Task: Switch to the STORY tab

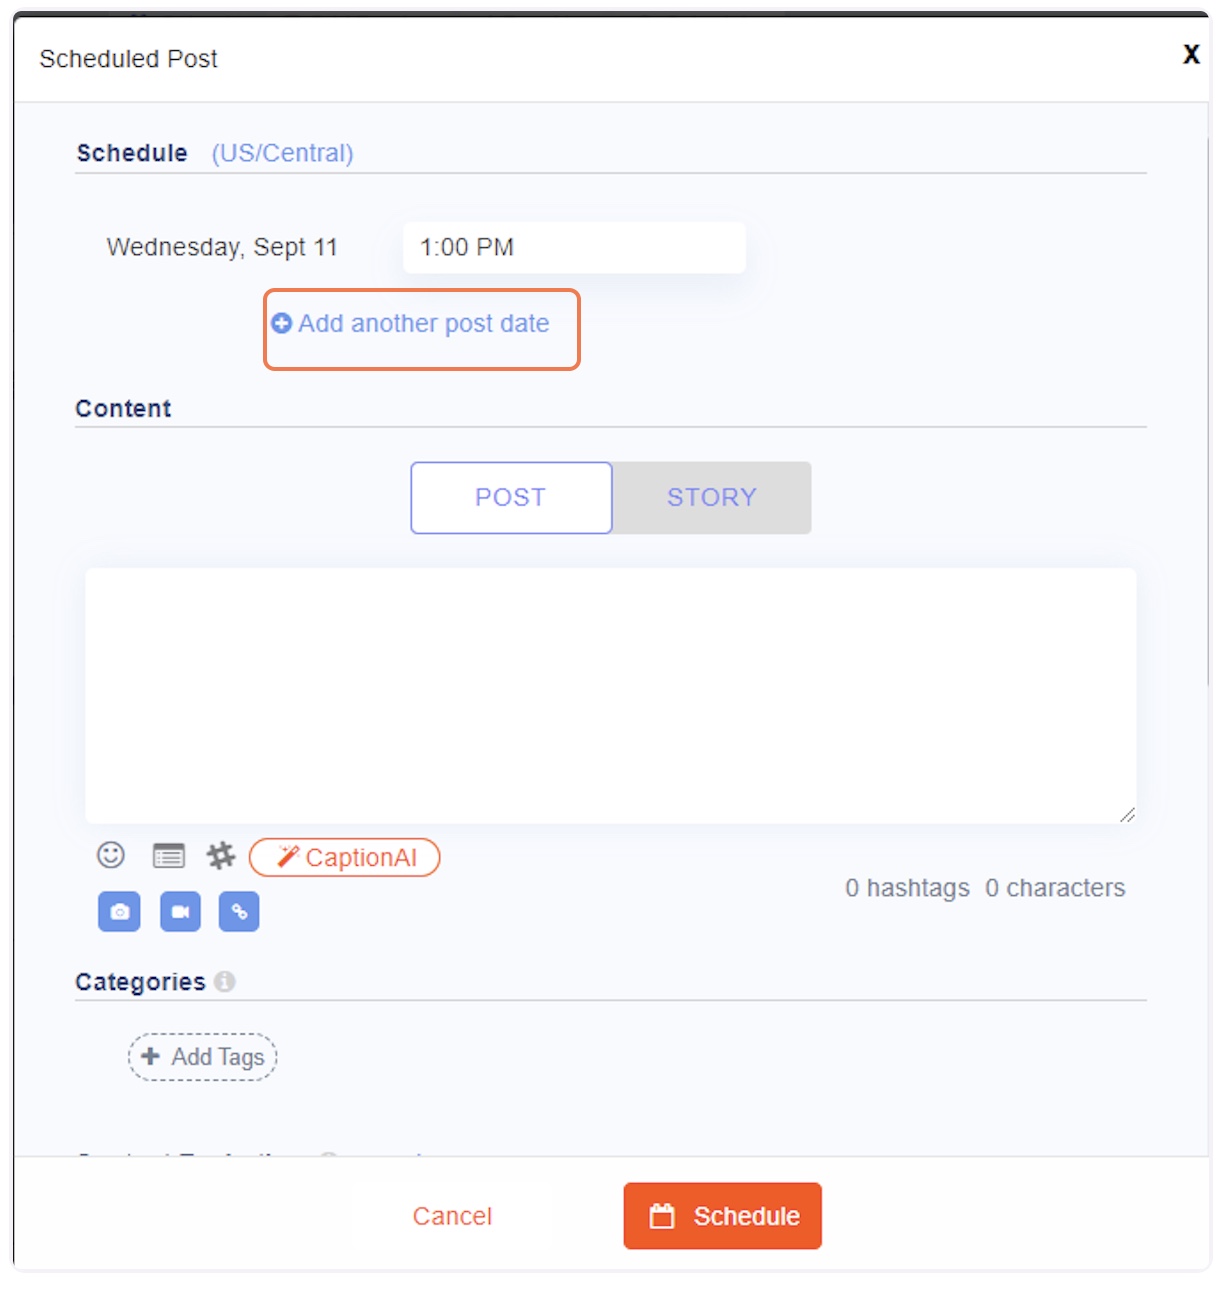Action: [712, 497]
